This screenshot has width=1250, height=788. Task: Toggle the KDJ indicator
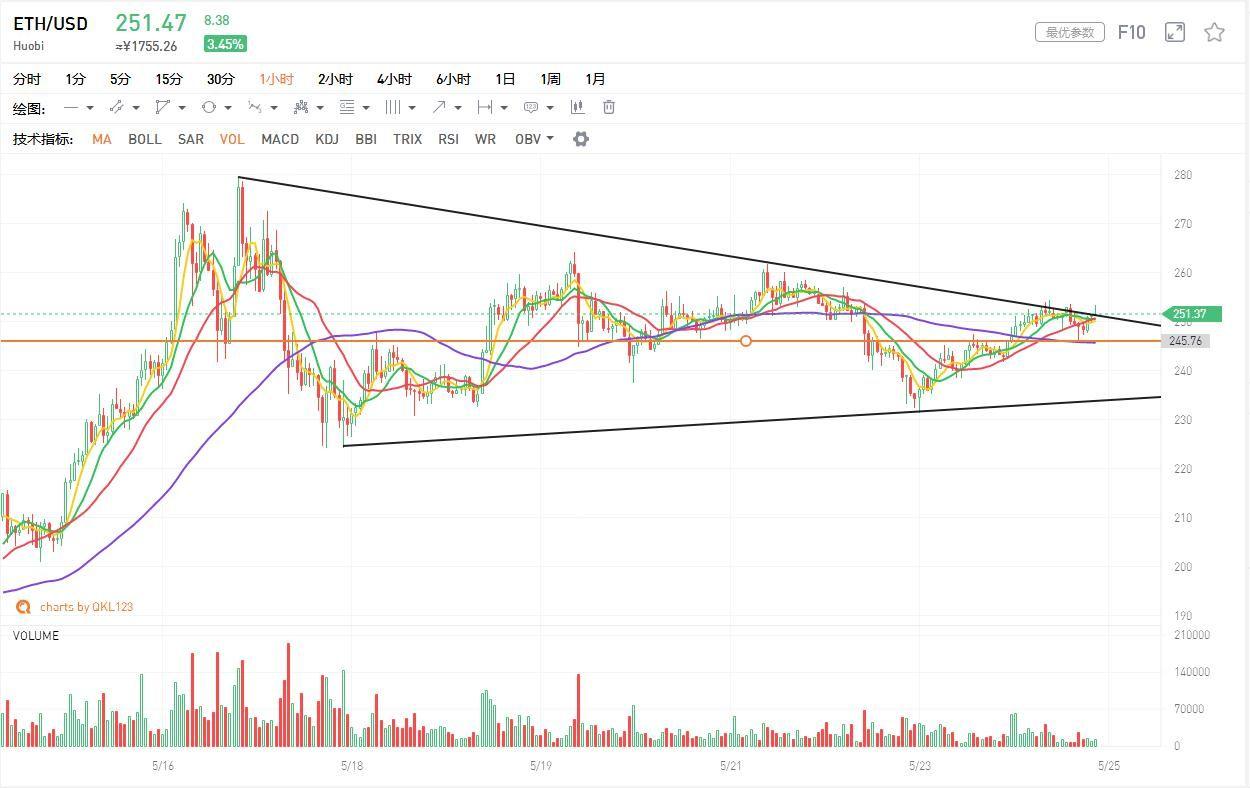(327, 139)
